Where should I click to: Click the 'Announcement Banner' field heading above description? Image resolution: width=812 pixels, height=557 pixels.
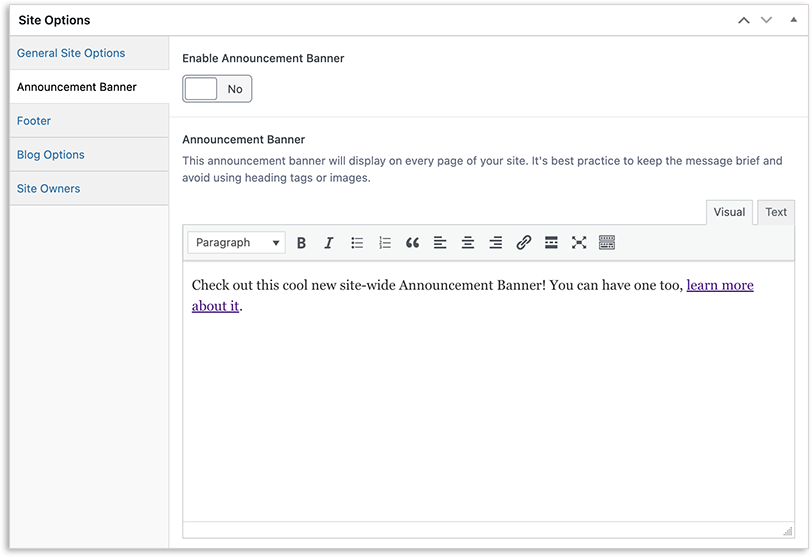point(243,140)
